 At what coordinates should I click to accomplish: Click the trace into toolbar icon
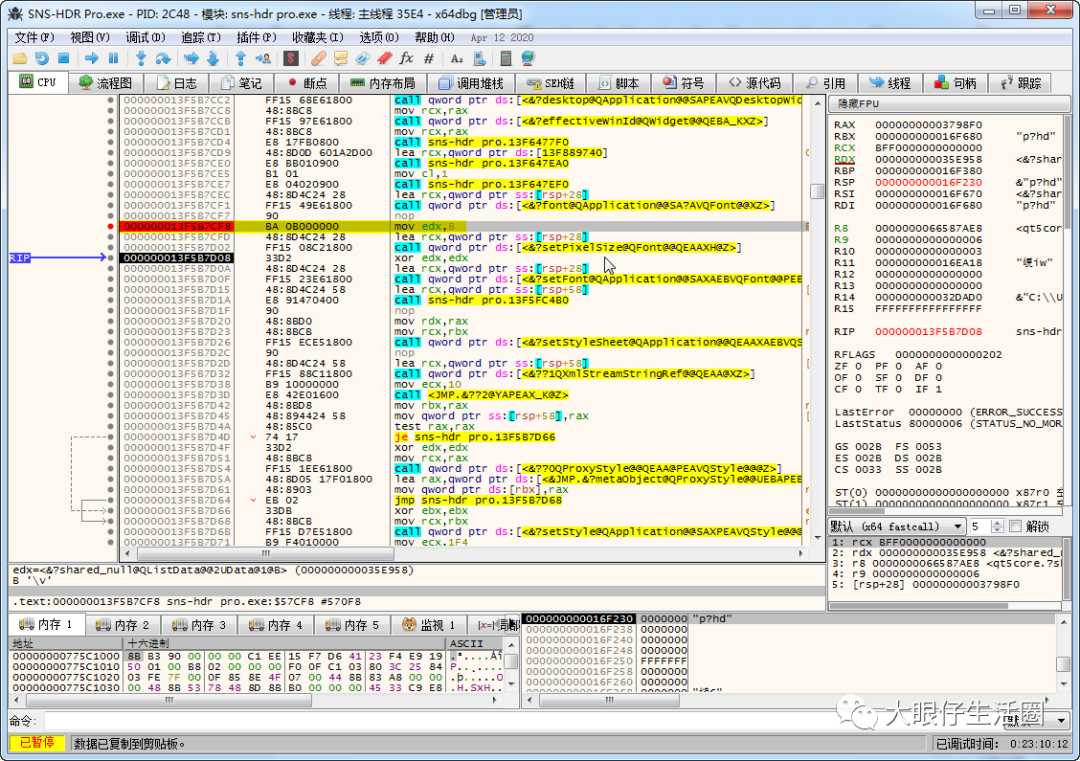[x=191, y=59]
